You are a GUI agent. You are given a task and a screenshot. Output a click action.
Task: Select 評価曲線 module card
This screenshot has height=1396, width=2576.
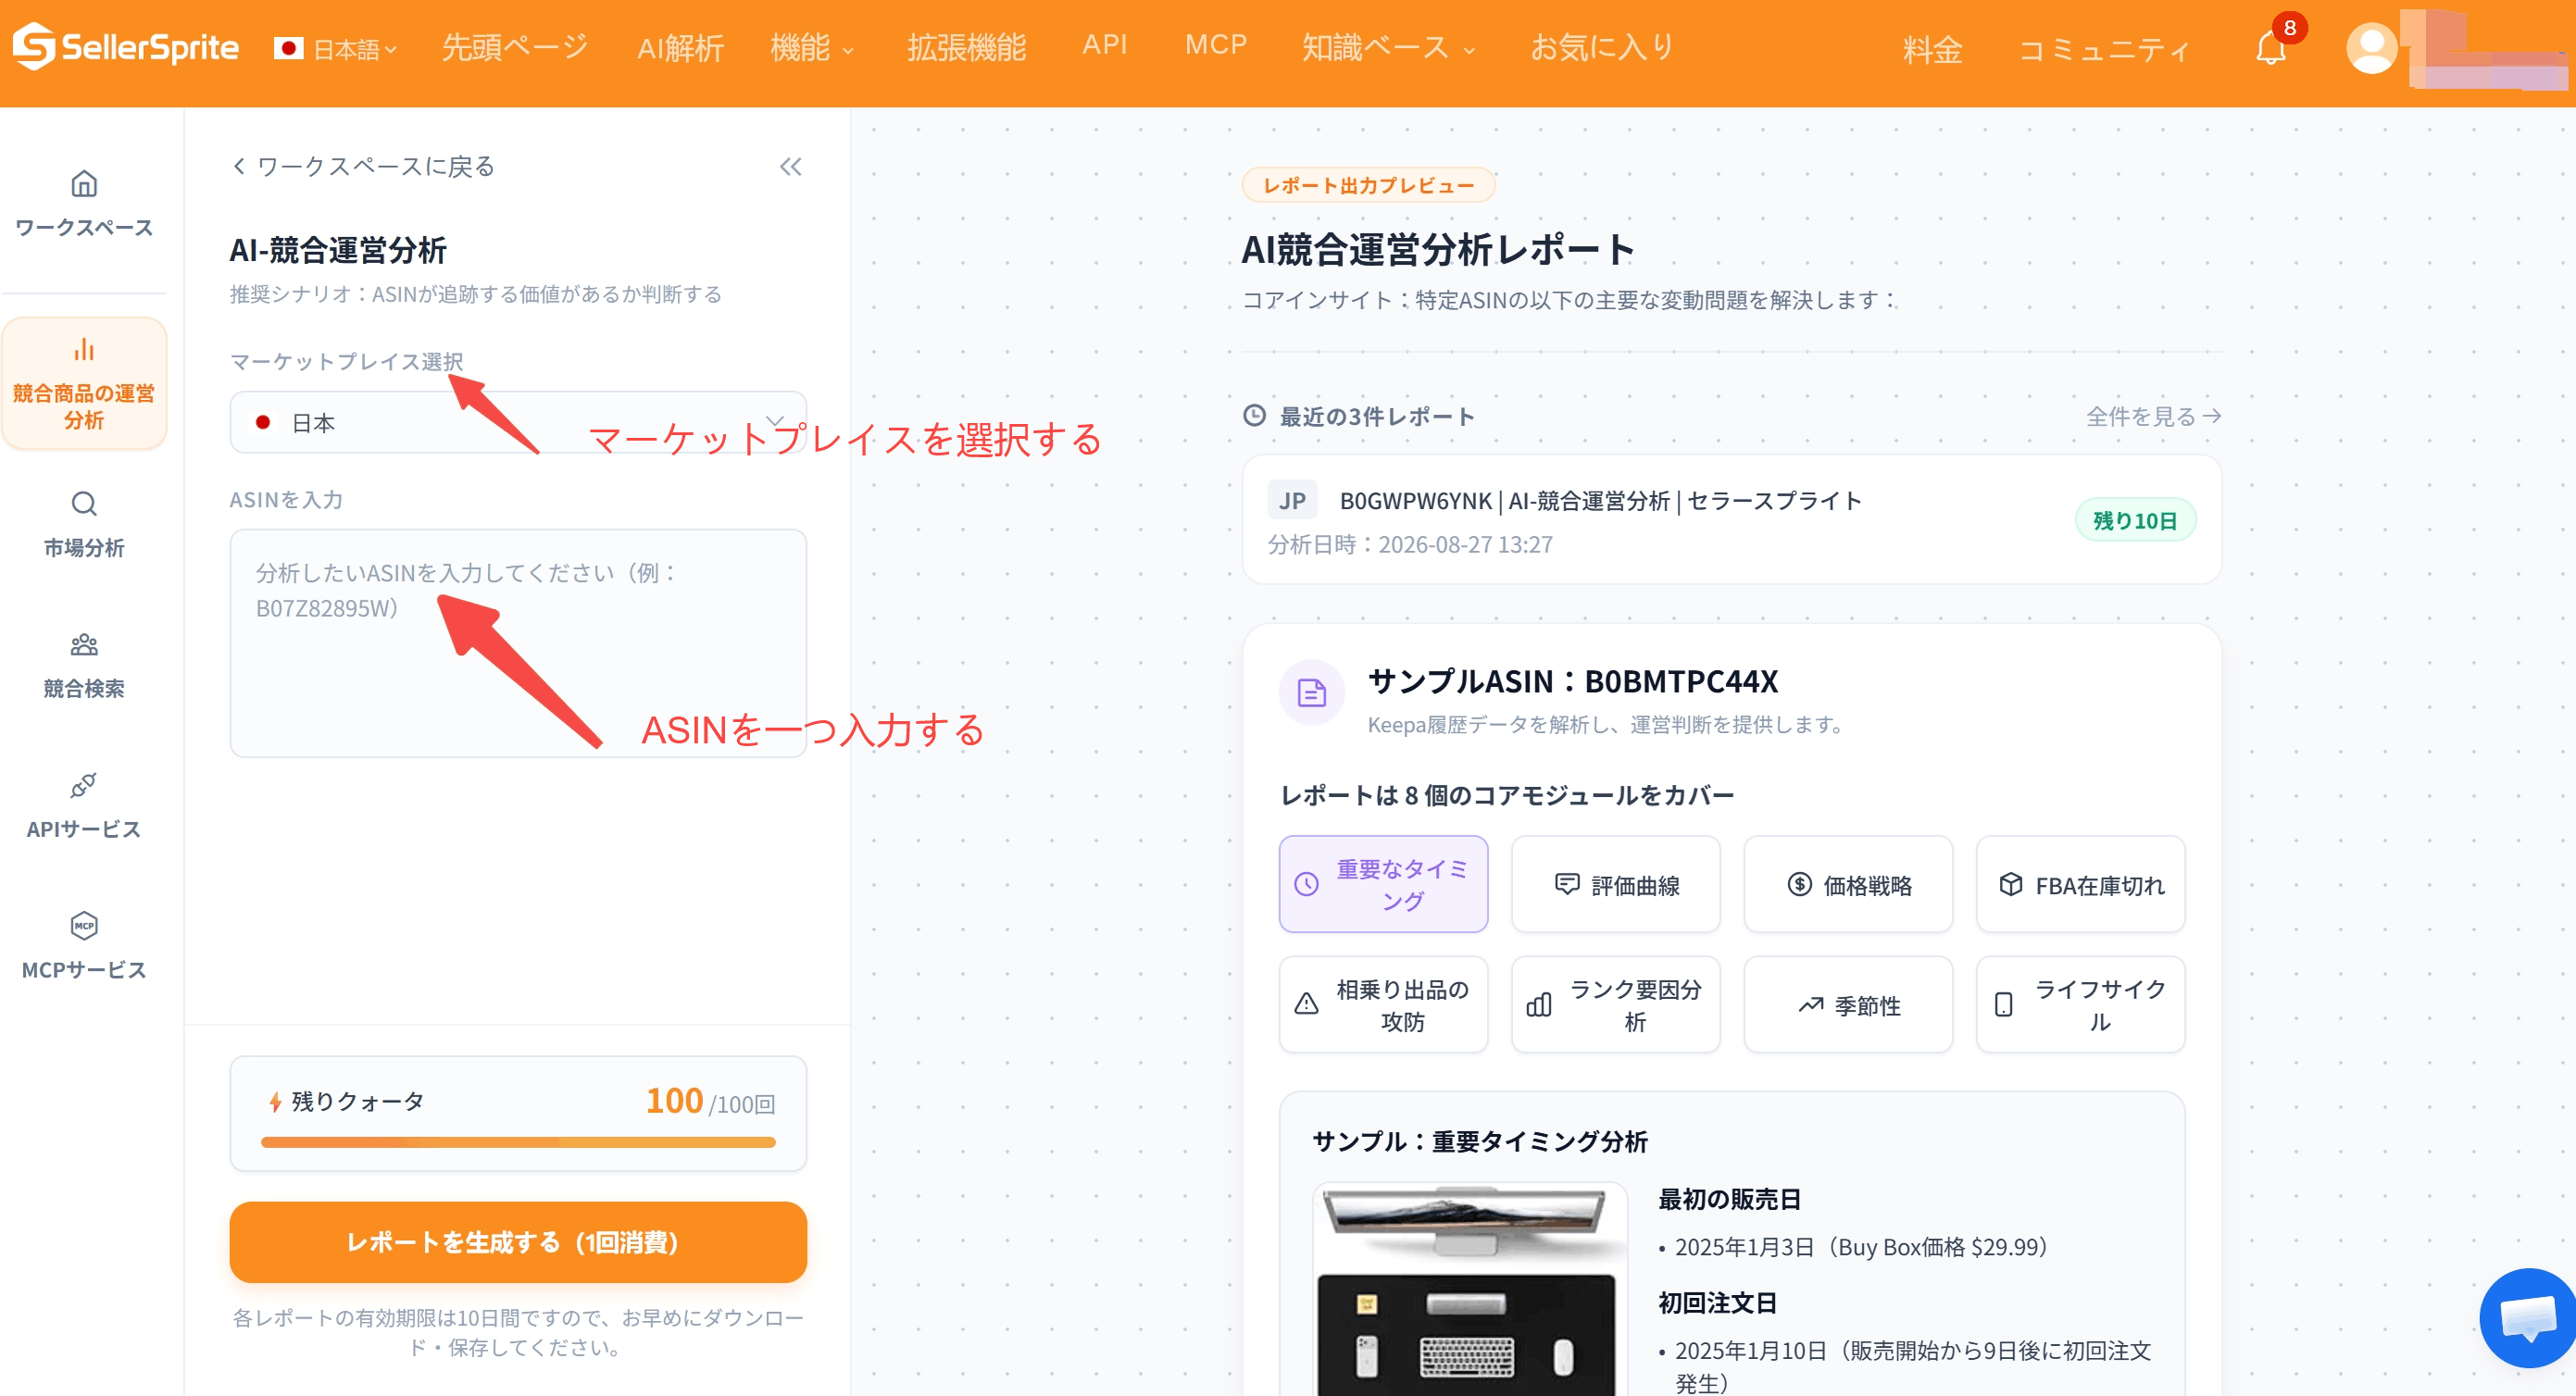pyautogui.click(x=1616, y=884)
